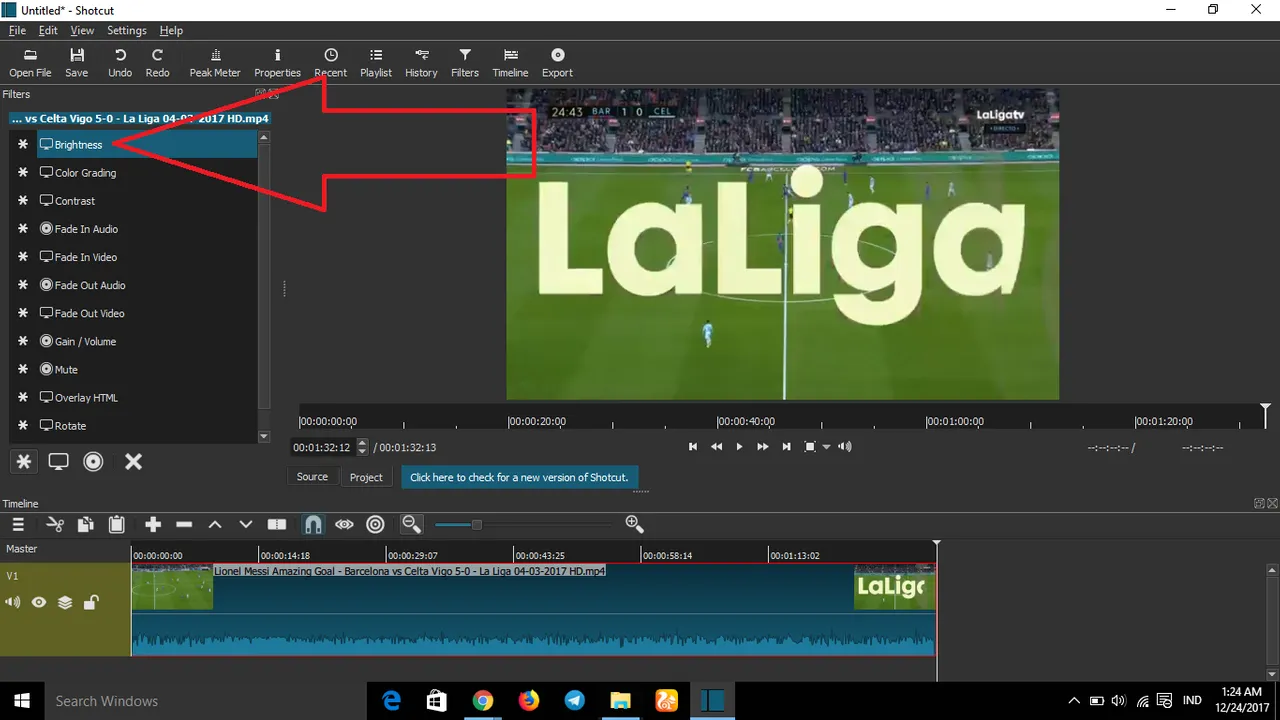
Task: Ripple delete with the minus icon
Action: (x=184, y=524)
